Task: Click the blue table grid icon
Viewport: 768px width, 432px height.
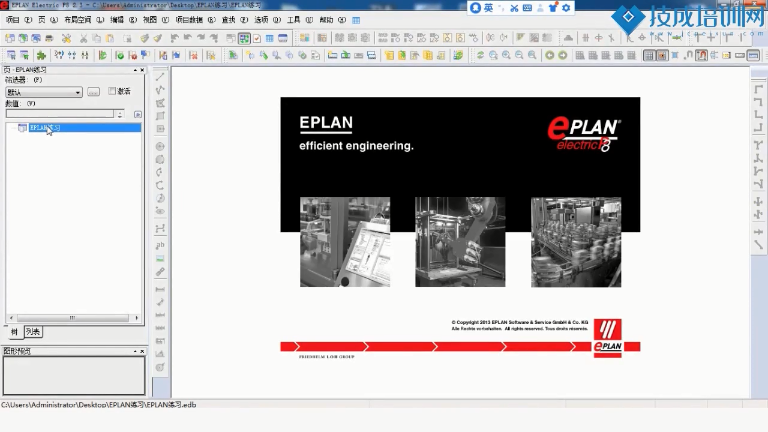Action: (x=269, y=38)
